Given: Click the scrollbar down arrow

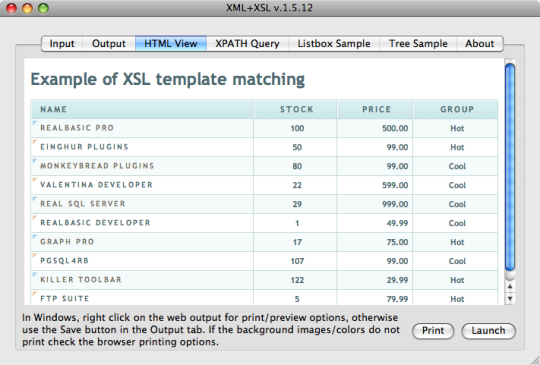Looking at the screenshot, I should coord(510,299).
